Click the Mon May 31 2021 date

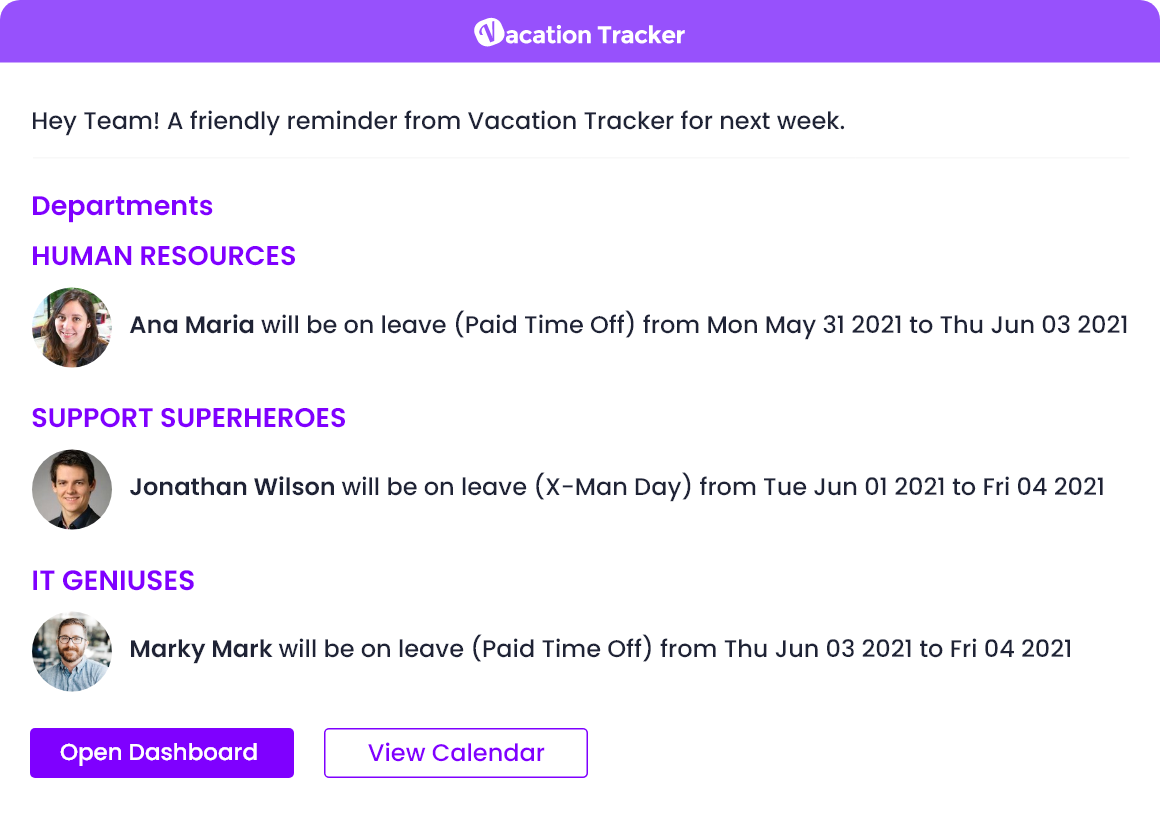tap(805, 325)
